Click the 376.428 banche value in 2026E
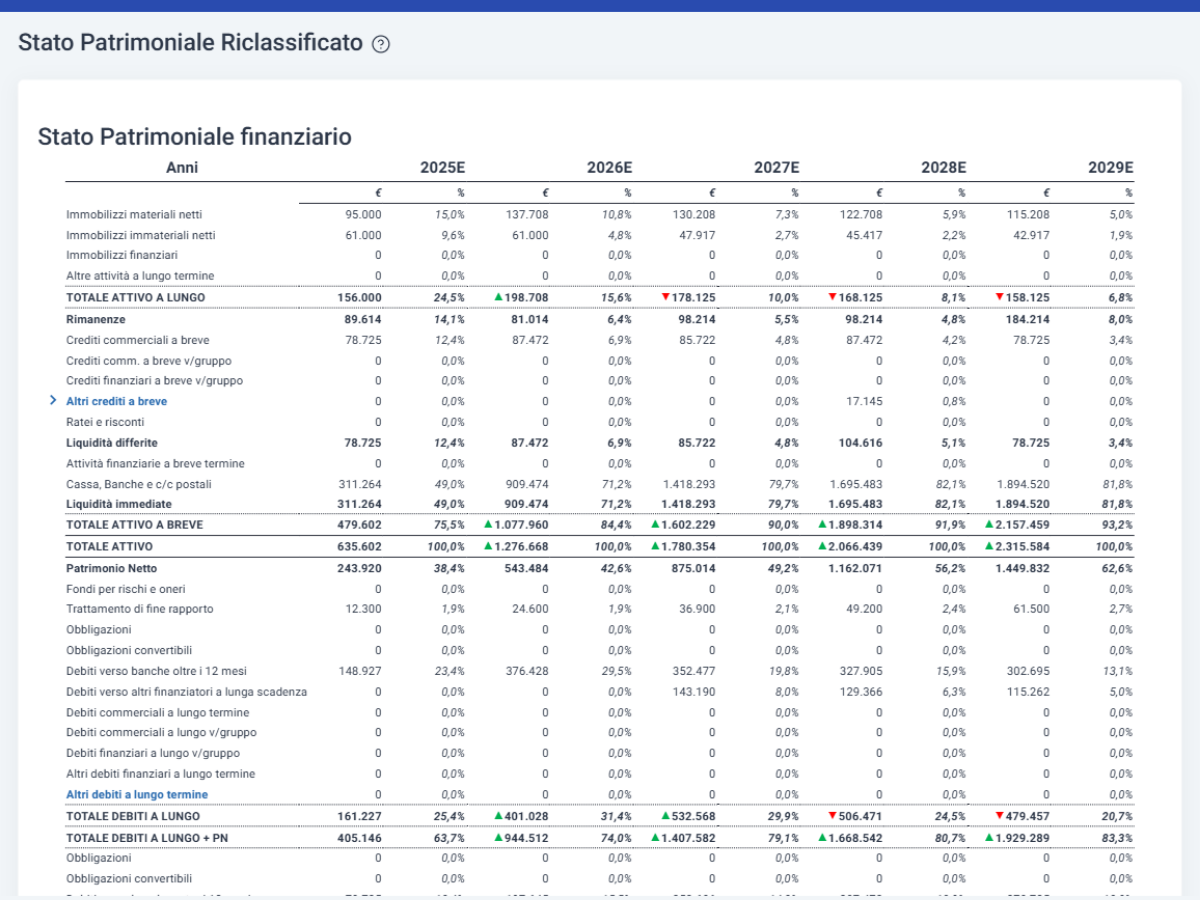 526,671
